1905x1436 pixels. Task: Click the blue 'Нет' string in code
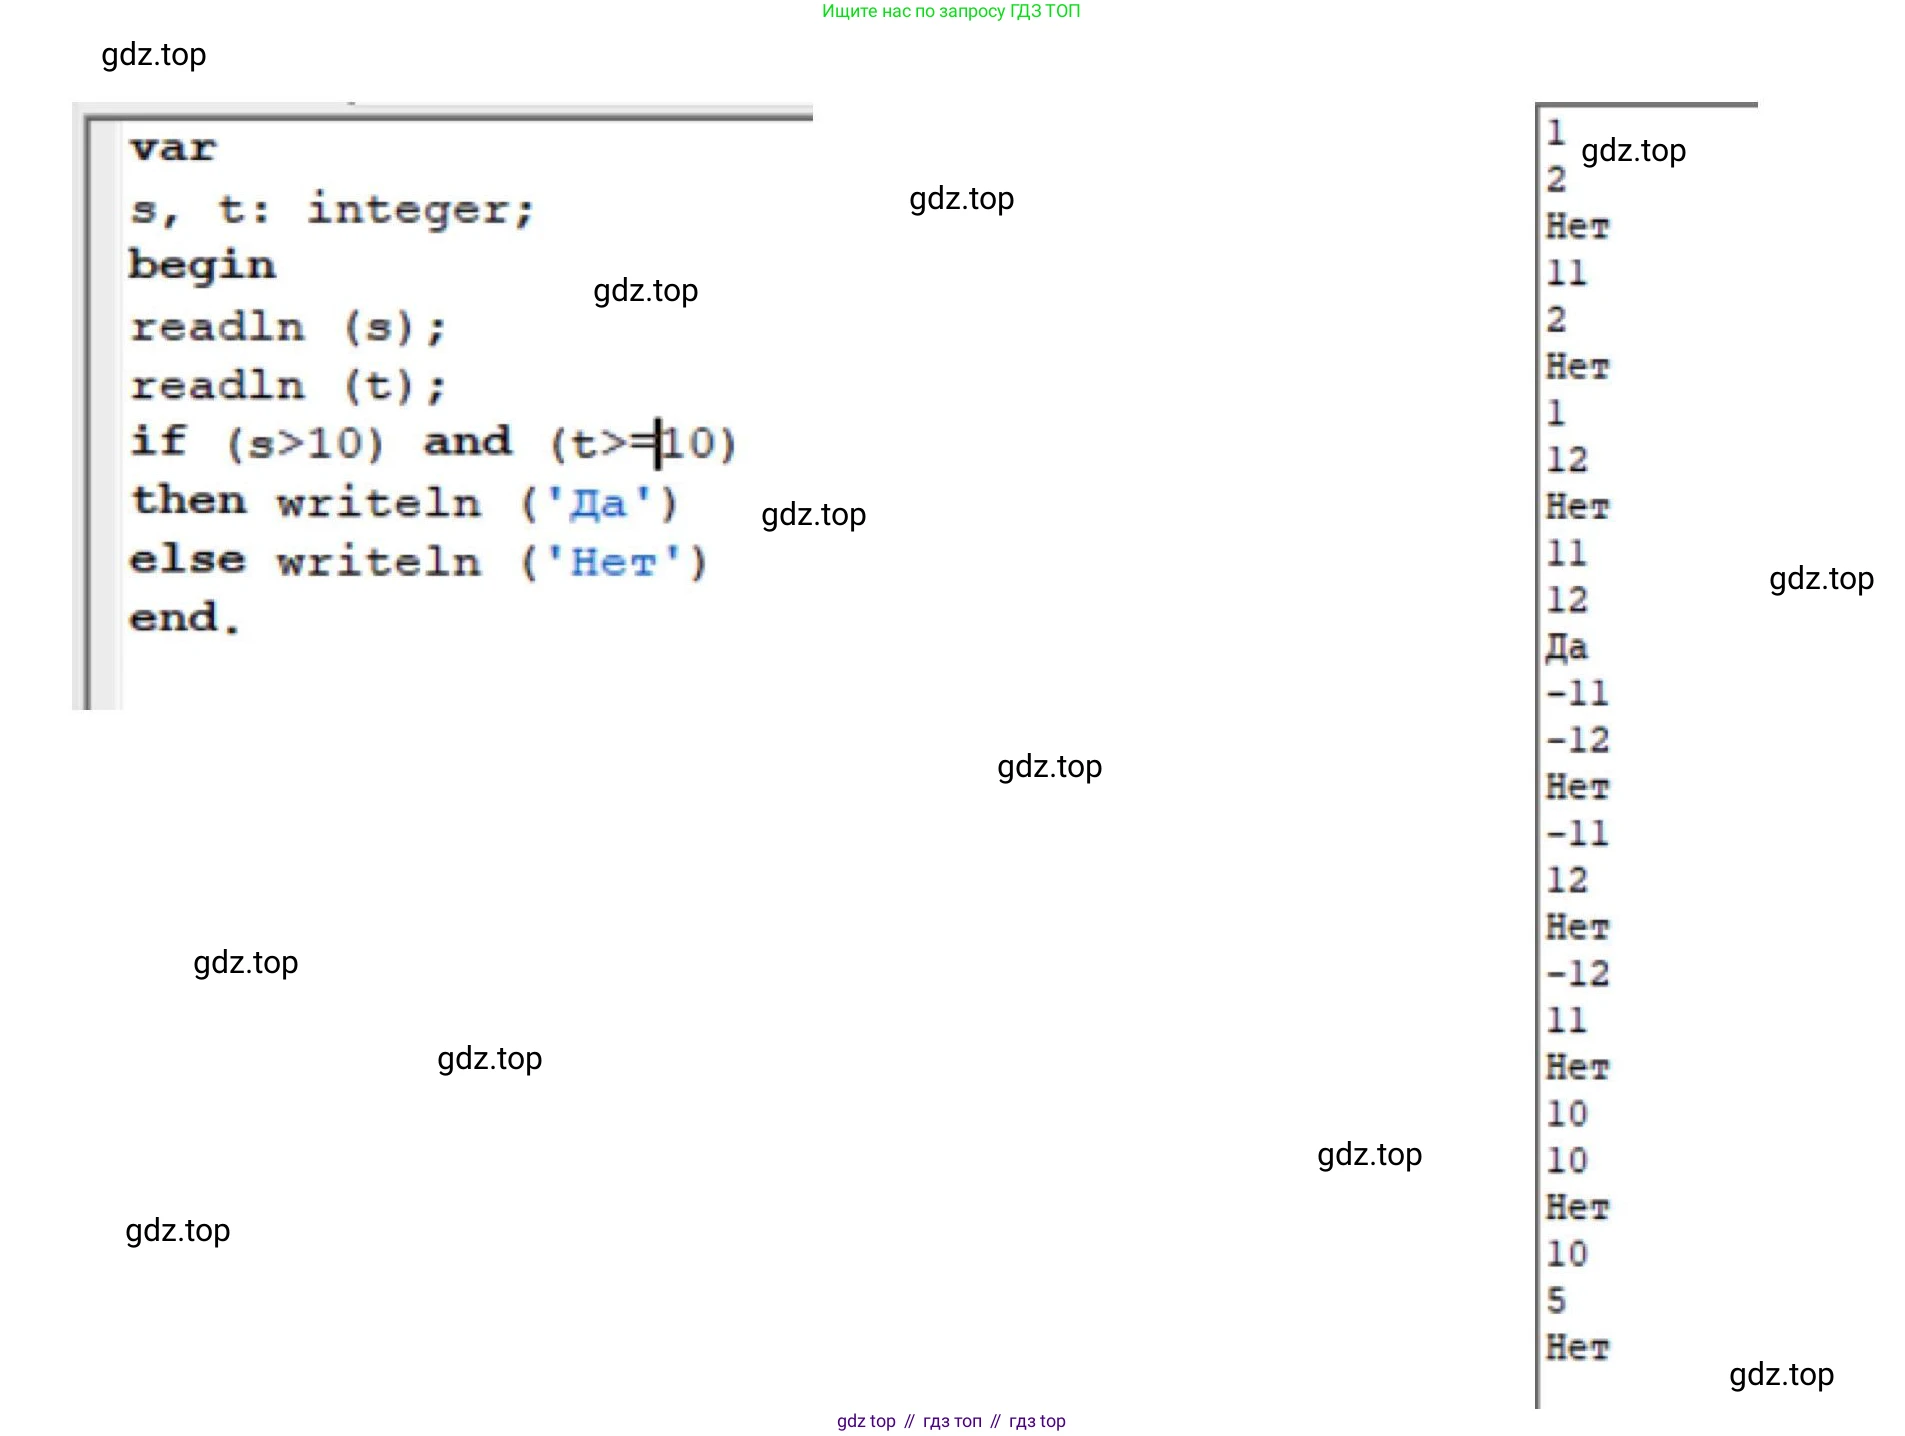coord(613,562)
